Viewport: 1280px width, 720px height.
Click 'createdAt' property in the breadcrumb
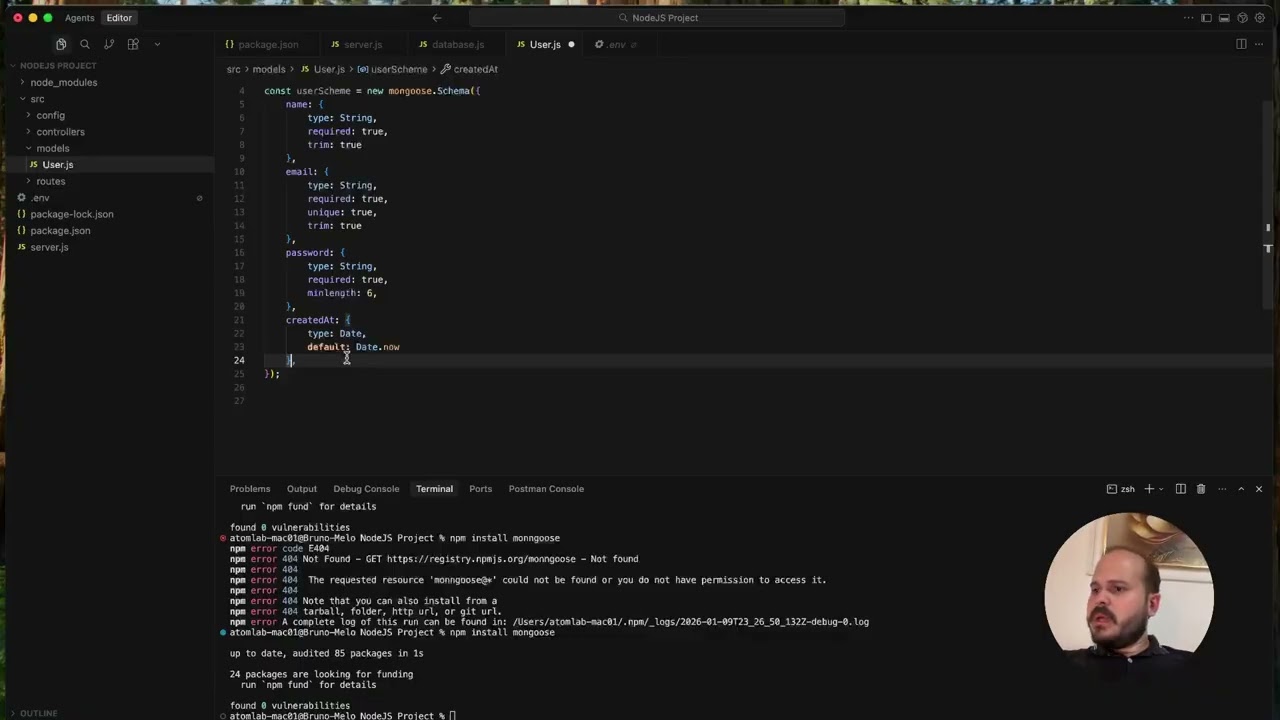475,69
